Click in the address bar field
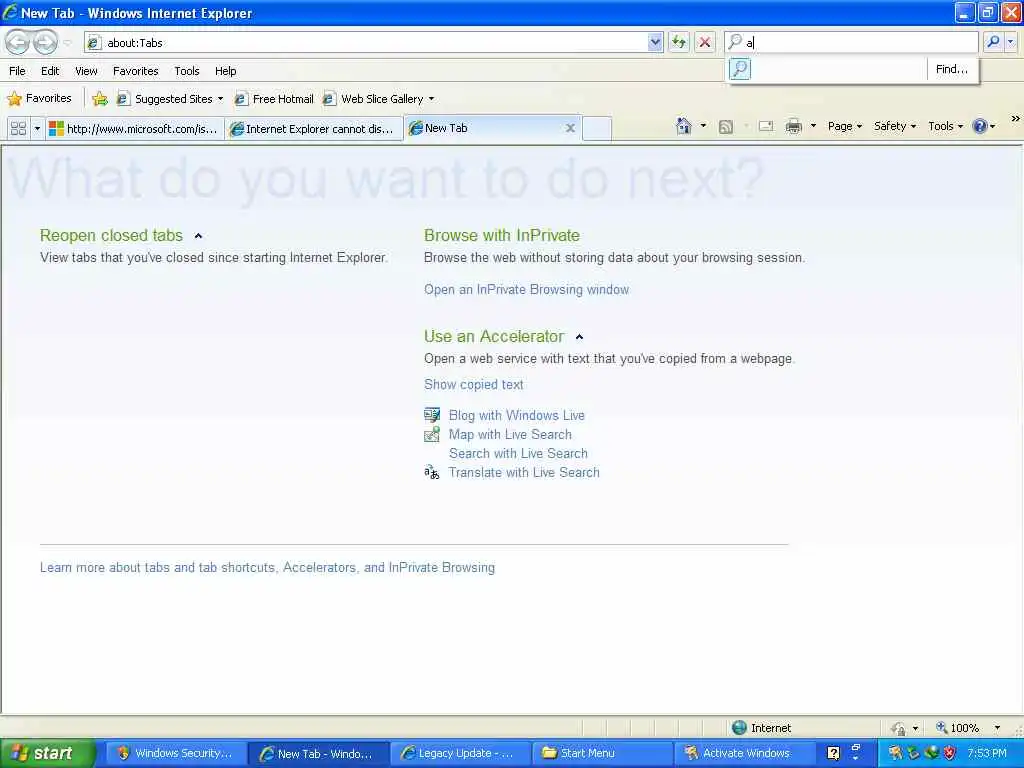The image size is (1024, 768). pos(373,42)
